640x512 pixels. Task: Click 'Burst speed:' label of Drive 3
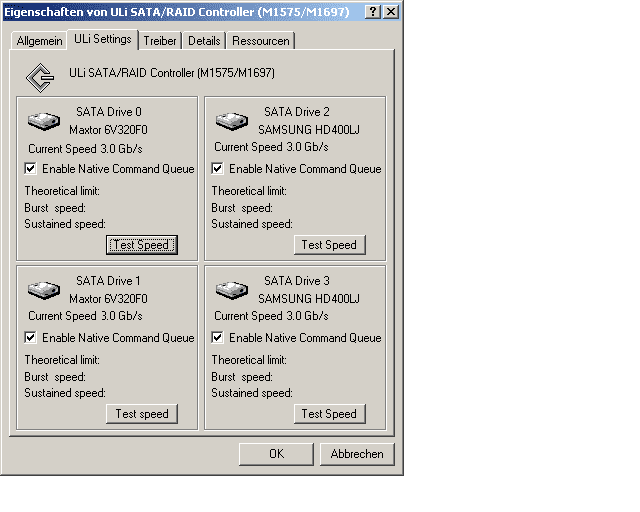pos(242,377)
